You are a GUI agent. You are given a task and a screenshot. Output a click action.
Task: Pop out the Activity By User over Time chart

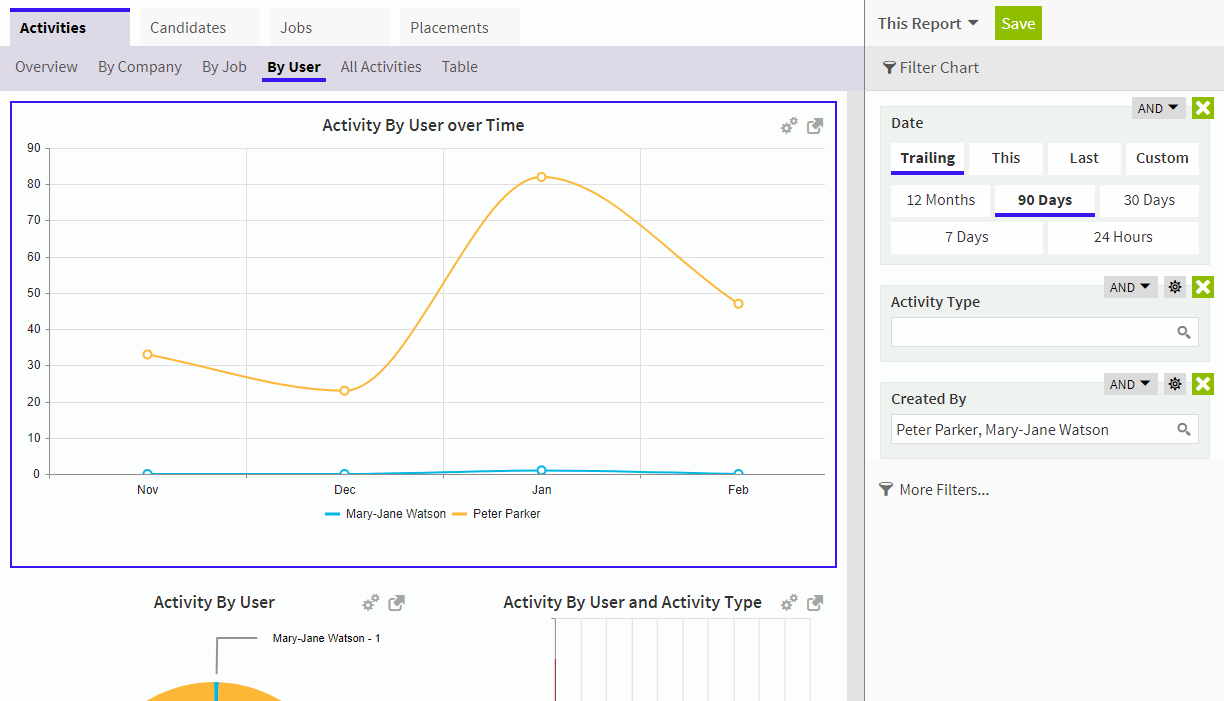point(815,126)
